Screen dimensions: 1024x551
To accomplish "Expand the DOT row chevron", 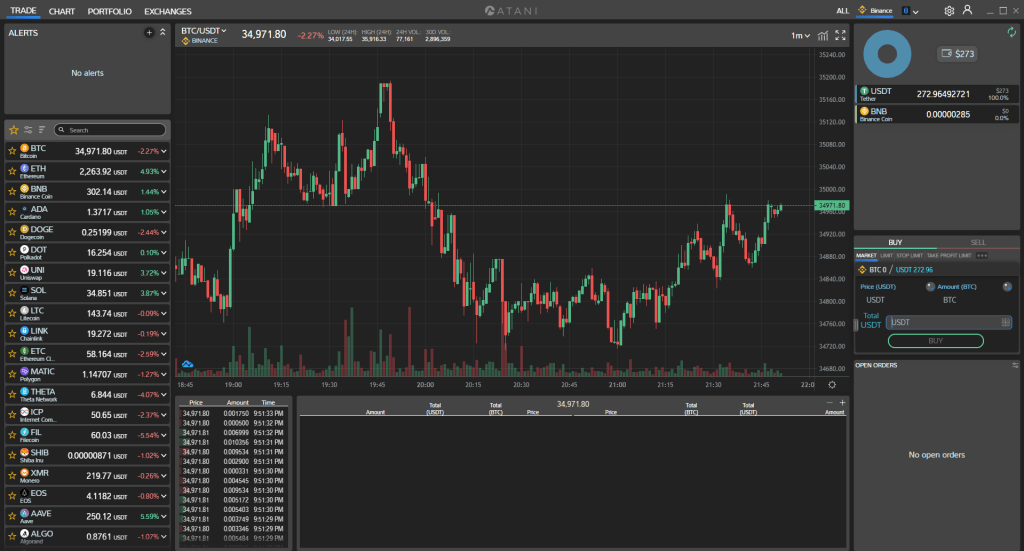I will [164, 253].
